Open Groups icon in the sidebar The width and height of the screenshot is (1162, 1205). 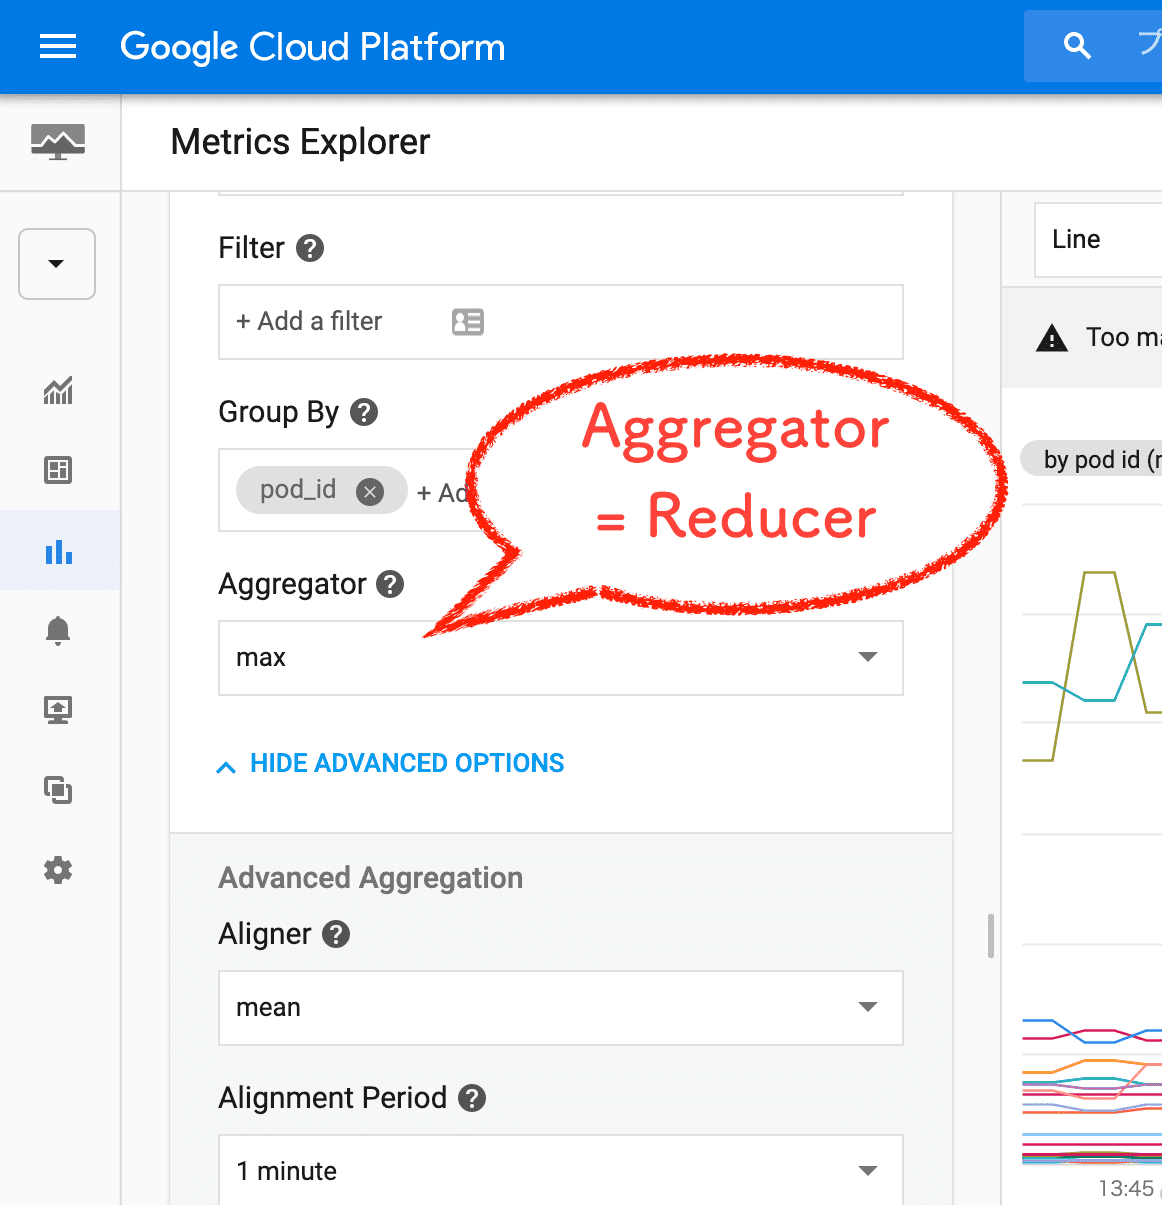point(58,790)
